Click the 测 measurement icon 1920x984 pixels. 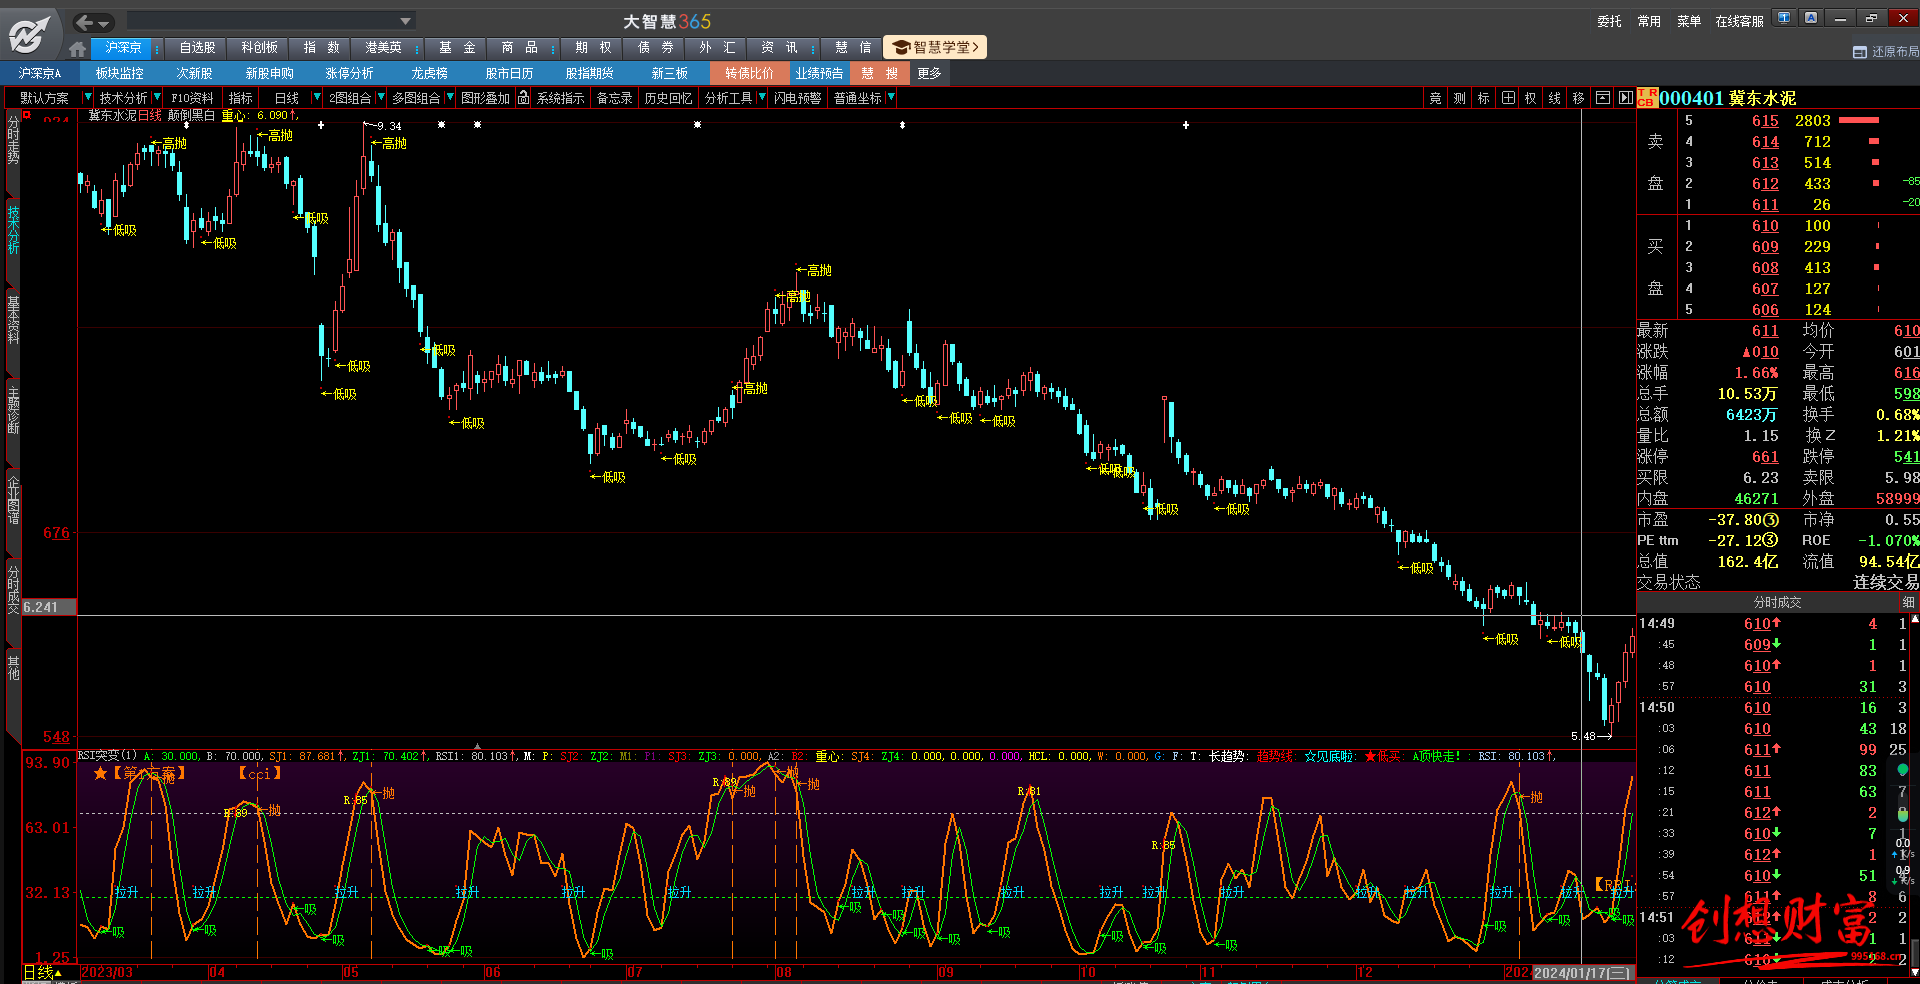click(1460, 98)
